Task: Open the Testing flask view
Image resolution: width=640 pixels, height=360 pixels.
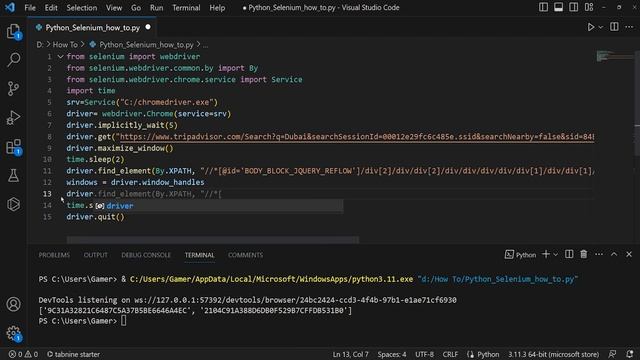Action: [13, 176]
